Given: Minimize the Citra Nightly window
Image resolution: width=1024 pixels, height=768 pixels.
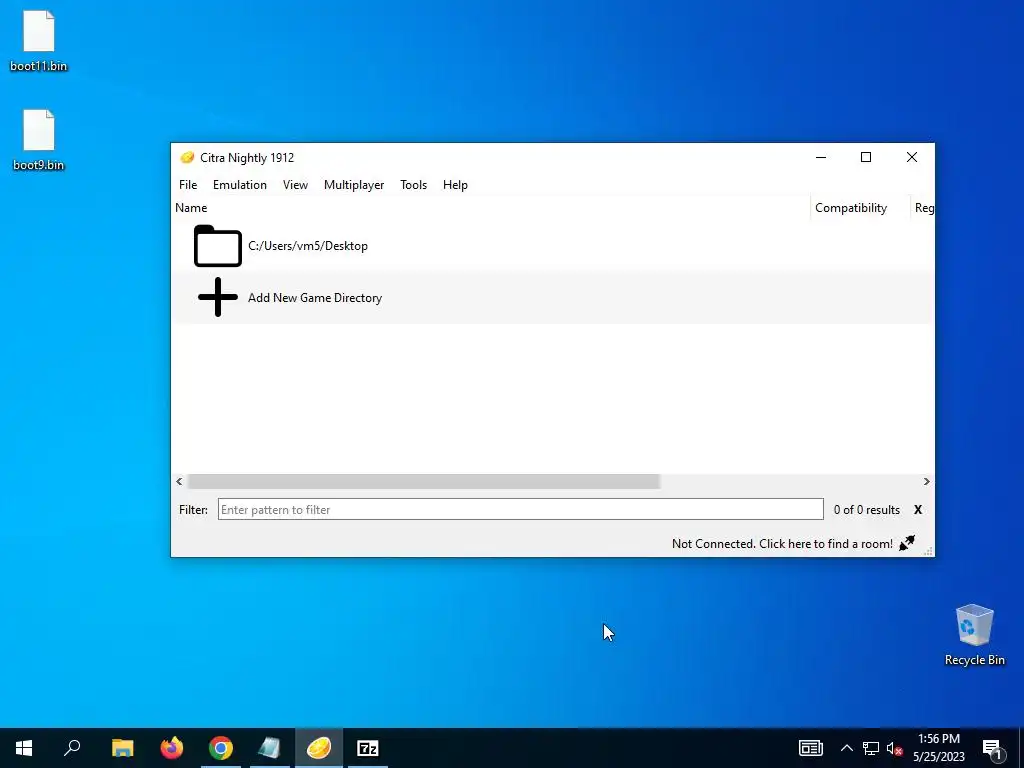Looking at the screenshot, I should click(821, 157).
